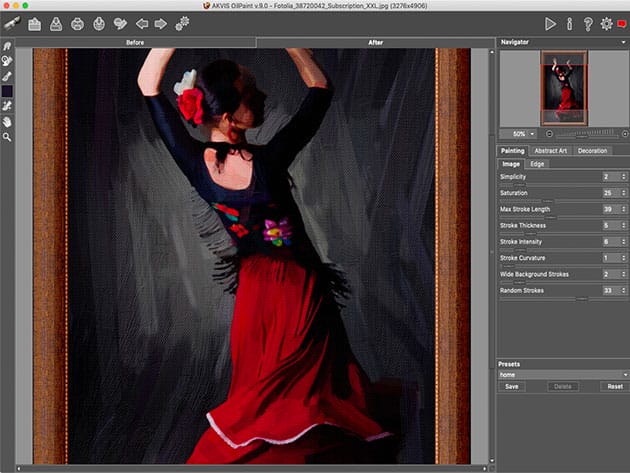Open the Presets dropdown list
Viewport: 630px width, 473px height.
560,374
